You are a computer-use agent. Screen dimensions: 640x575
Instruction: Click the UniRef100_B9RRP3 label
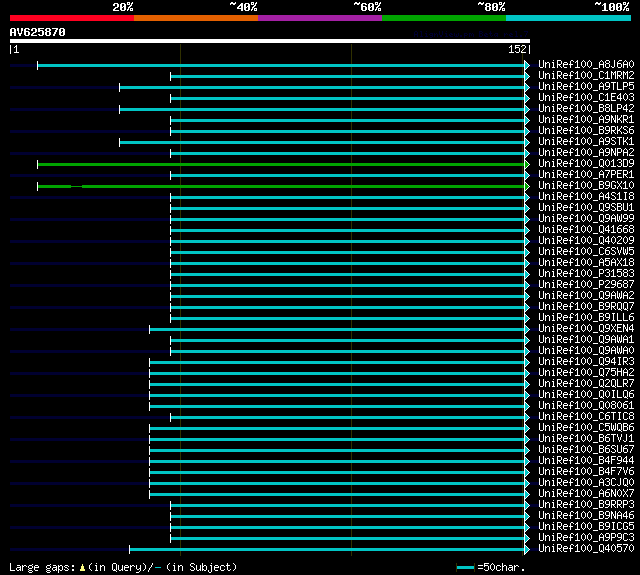click(x=586, y=505)
